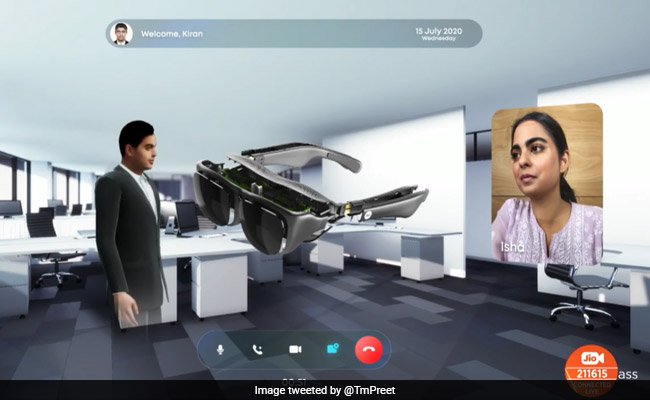The height and width of the screenshot is (400, 650).
Task: Click the suited avatar figure
Action: (132, 224)
